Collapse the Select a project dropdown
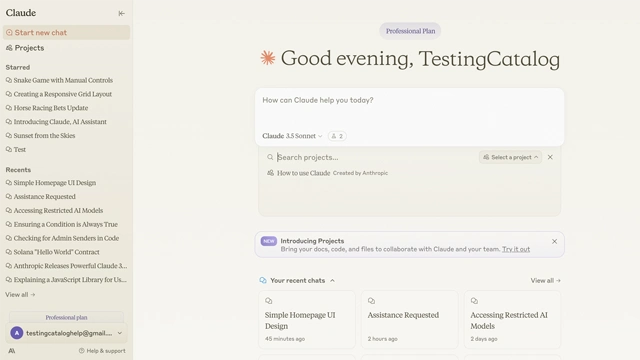The width and height of the screenshot is (640, 360). pos(511,157)
